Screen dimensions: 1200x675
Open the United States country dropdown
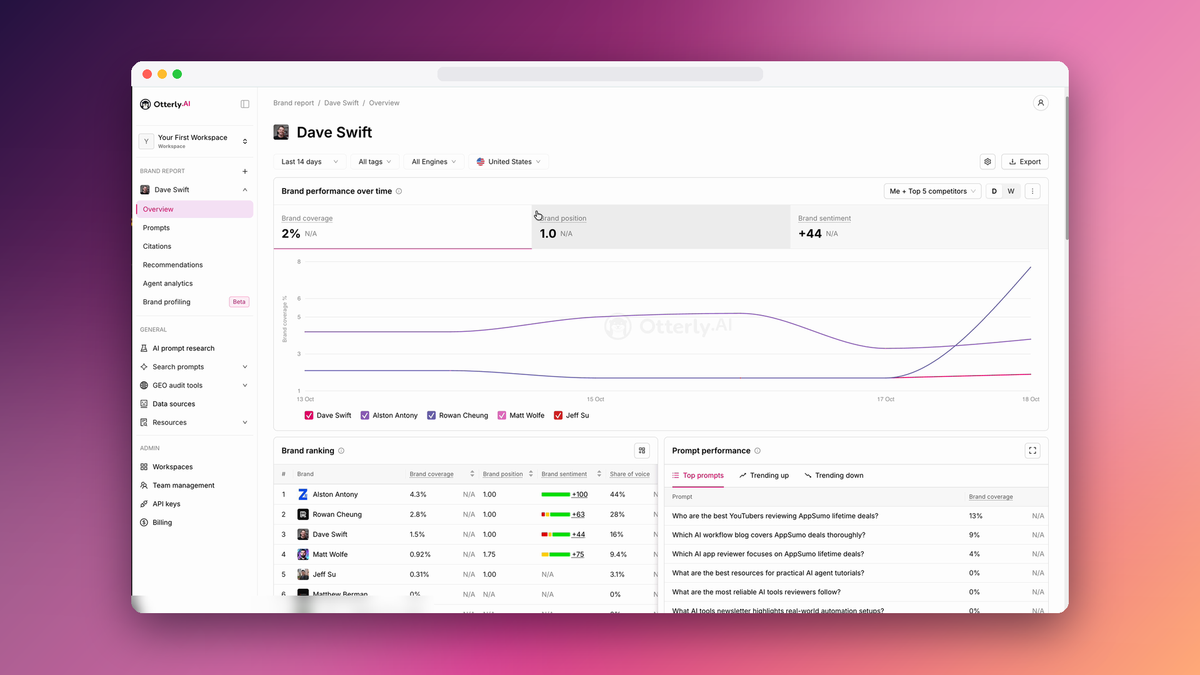click(508, 161)
